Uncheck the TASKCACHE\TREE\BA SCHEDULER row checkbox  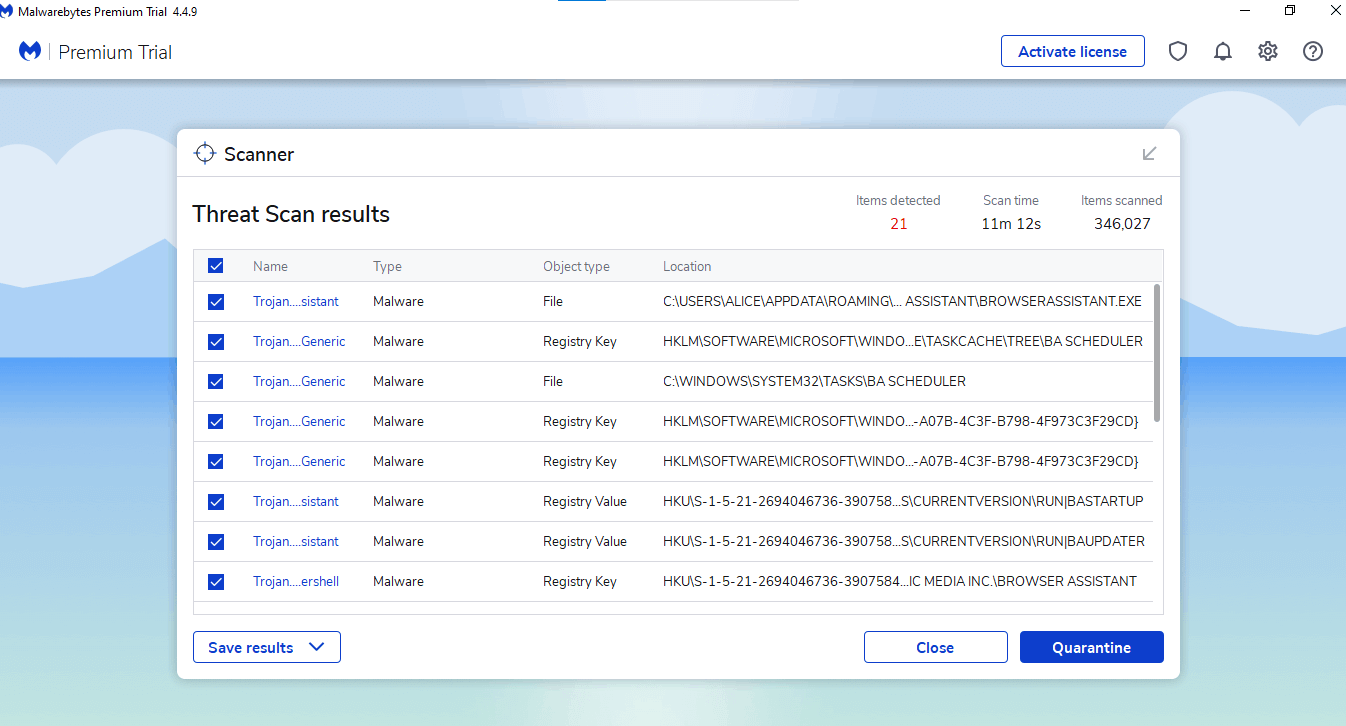215,342
